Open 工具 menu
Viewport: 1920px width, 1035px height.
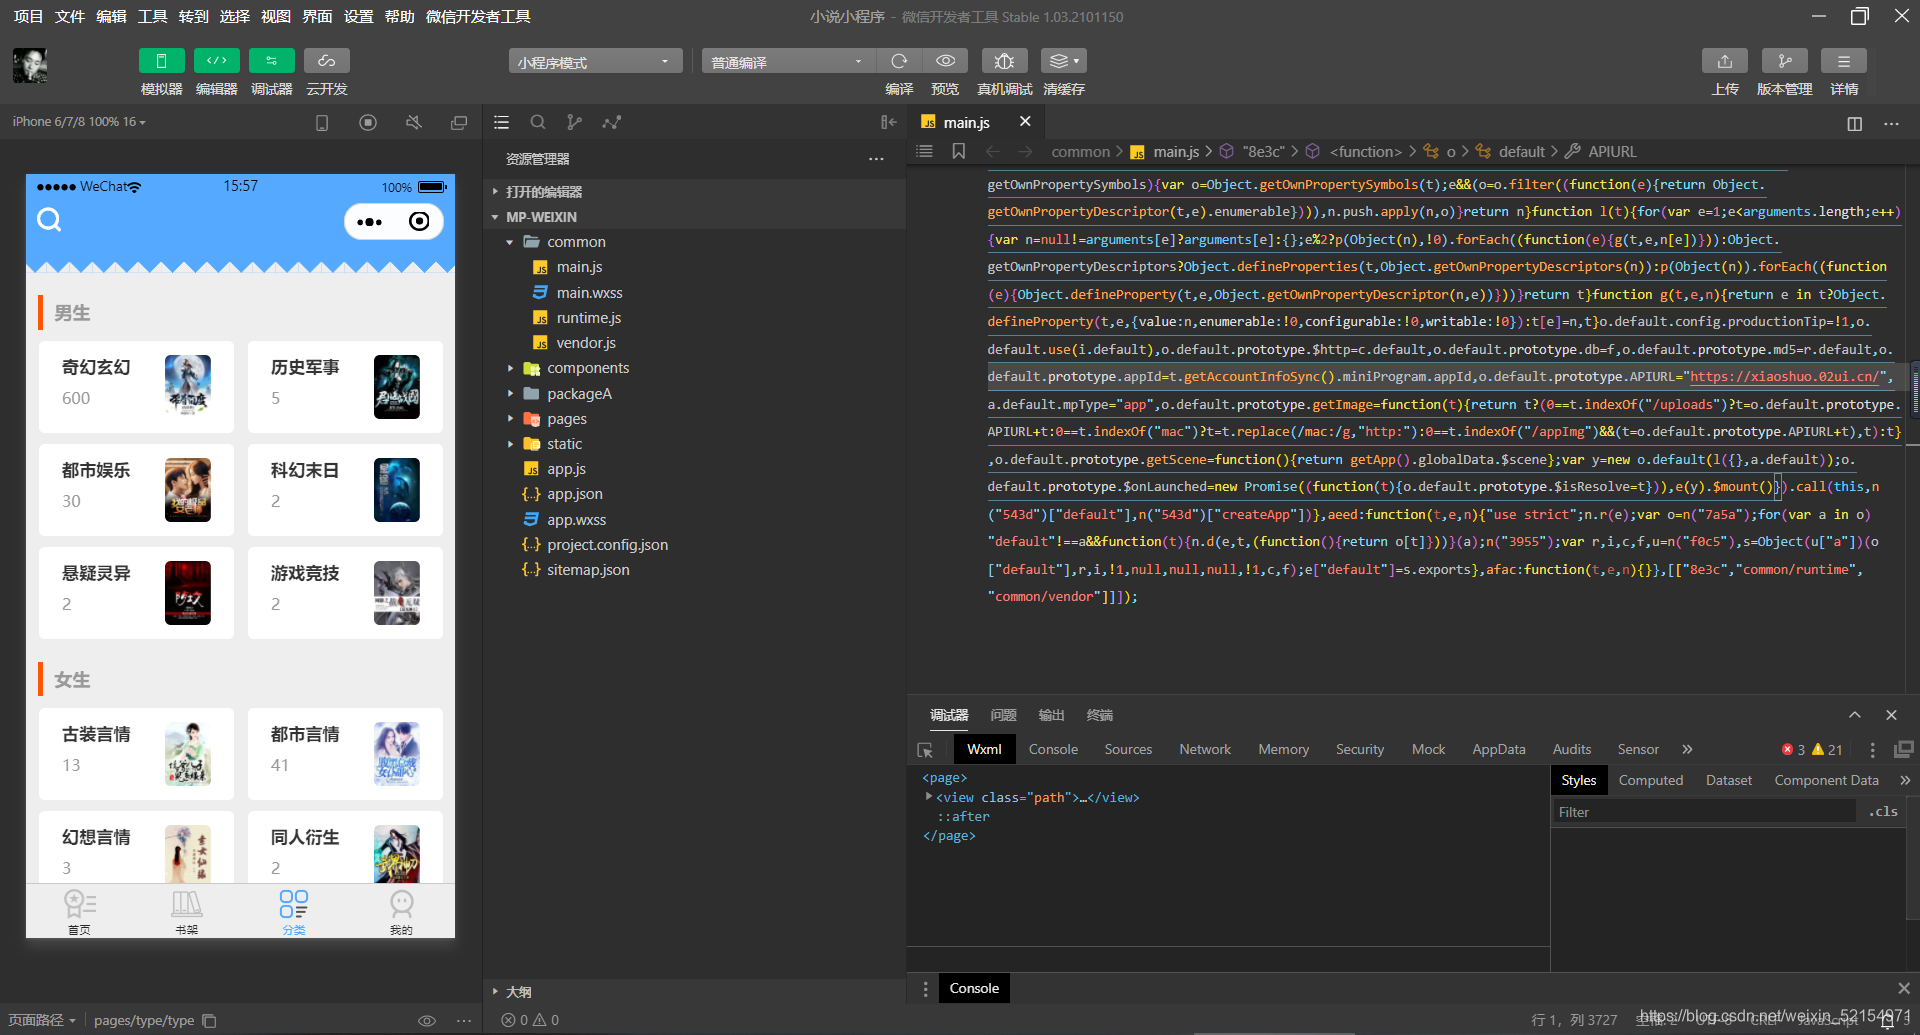(x=152, y=17)
